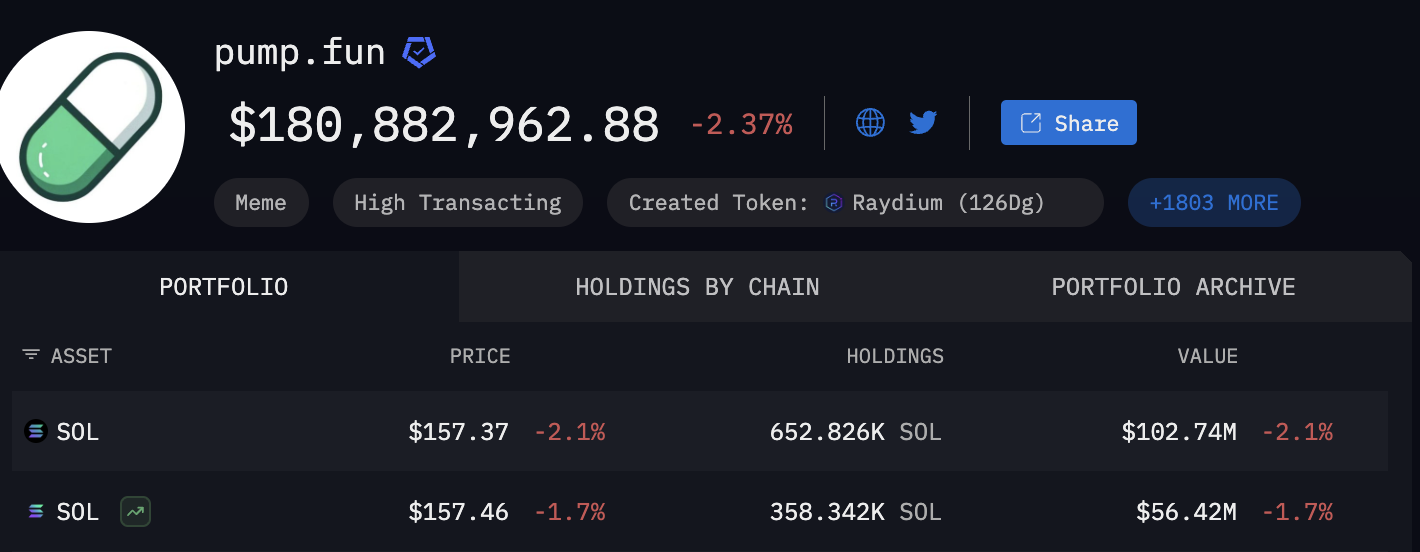Click the first SOL token icon
This screenshot has width=1420, height=552.
tap(36, 432)
